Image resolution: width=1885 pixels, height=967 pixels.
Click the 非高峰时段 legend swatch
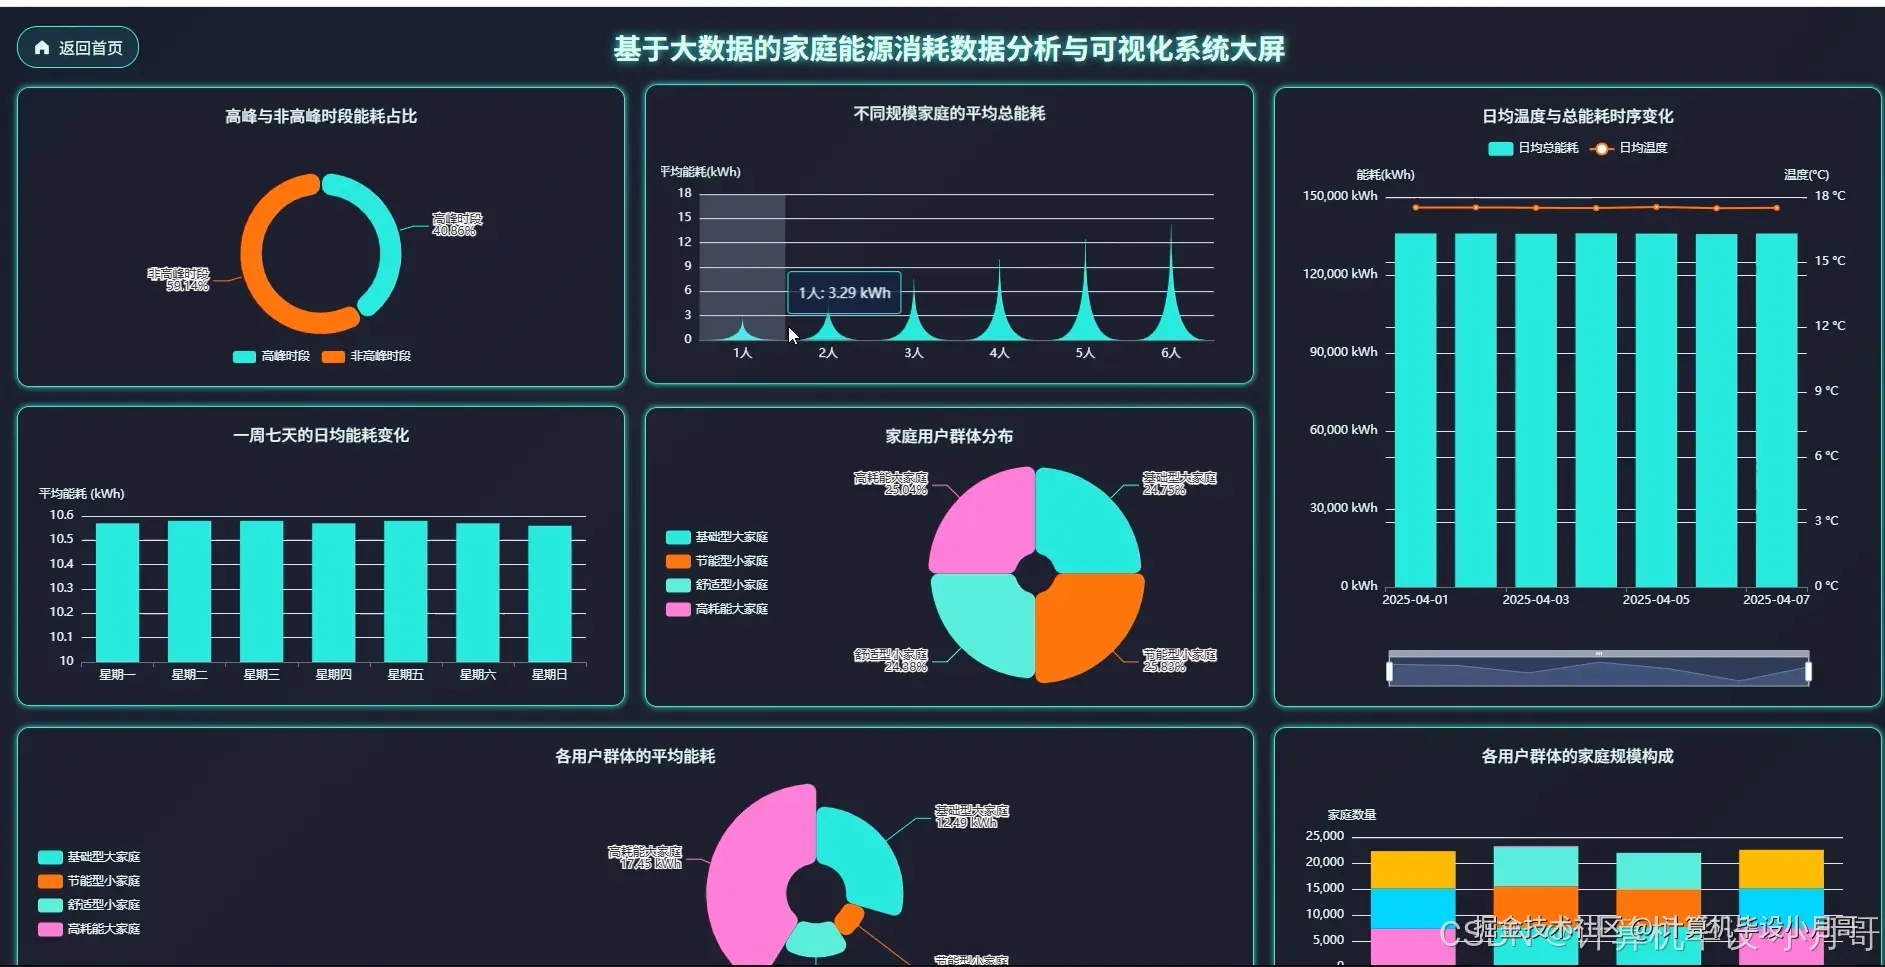click(x=332, y=355)
